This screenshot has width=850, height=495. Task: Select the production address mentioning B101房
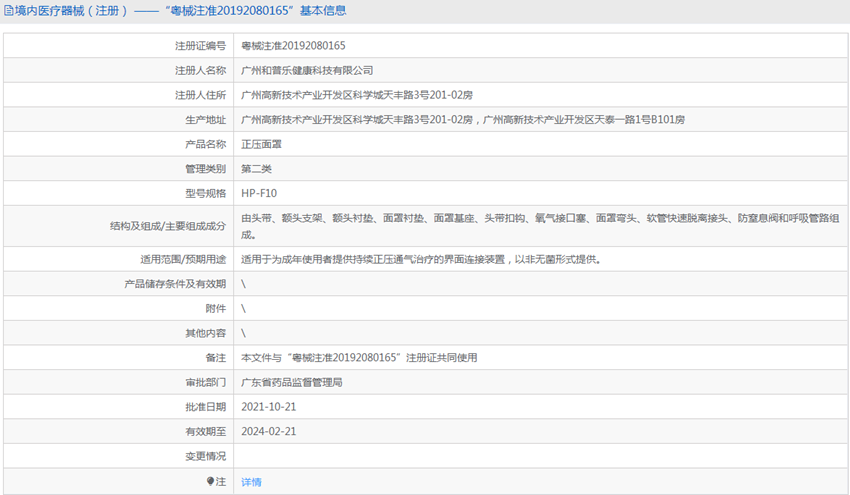[x=463, y=120]
